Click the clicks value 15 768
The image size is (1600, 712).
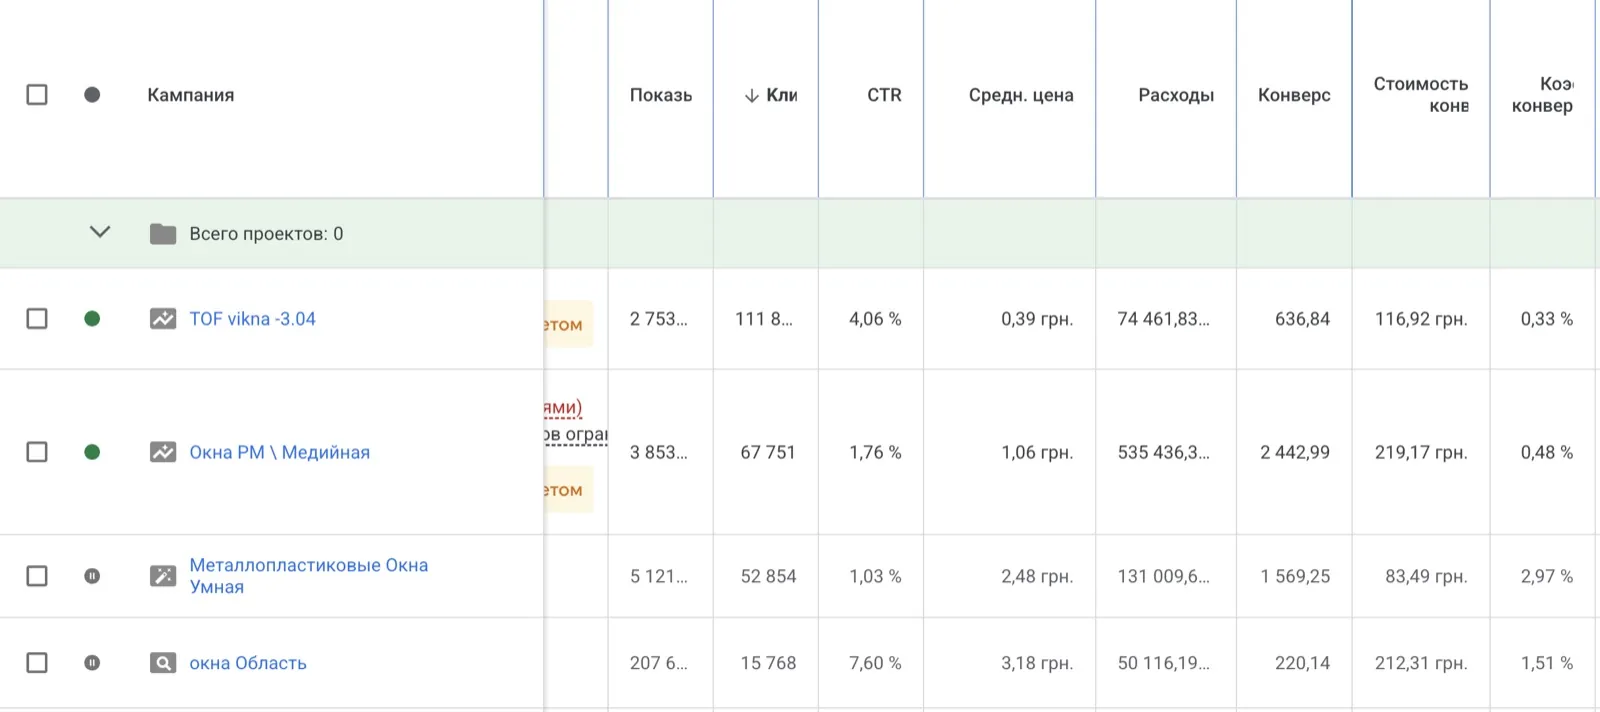(768, 663)
